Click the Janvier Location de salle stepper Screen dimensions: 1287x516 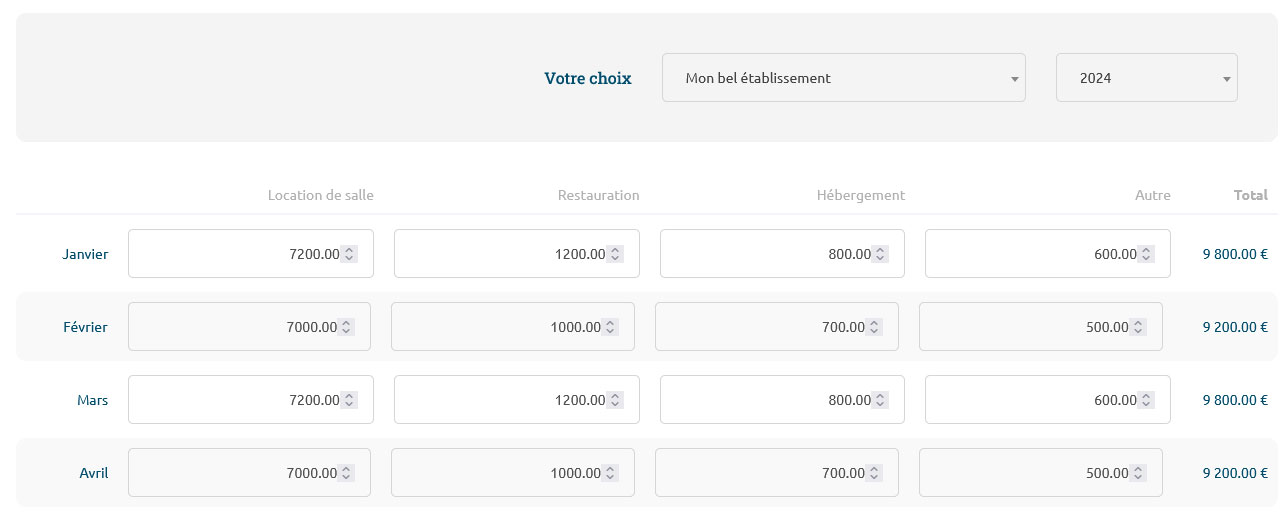(x=349, y=254)
